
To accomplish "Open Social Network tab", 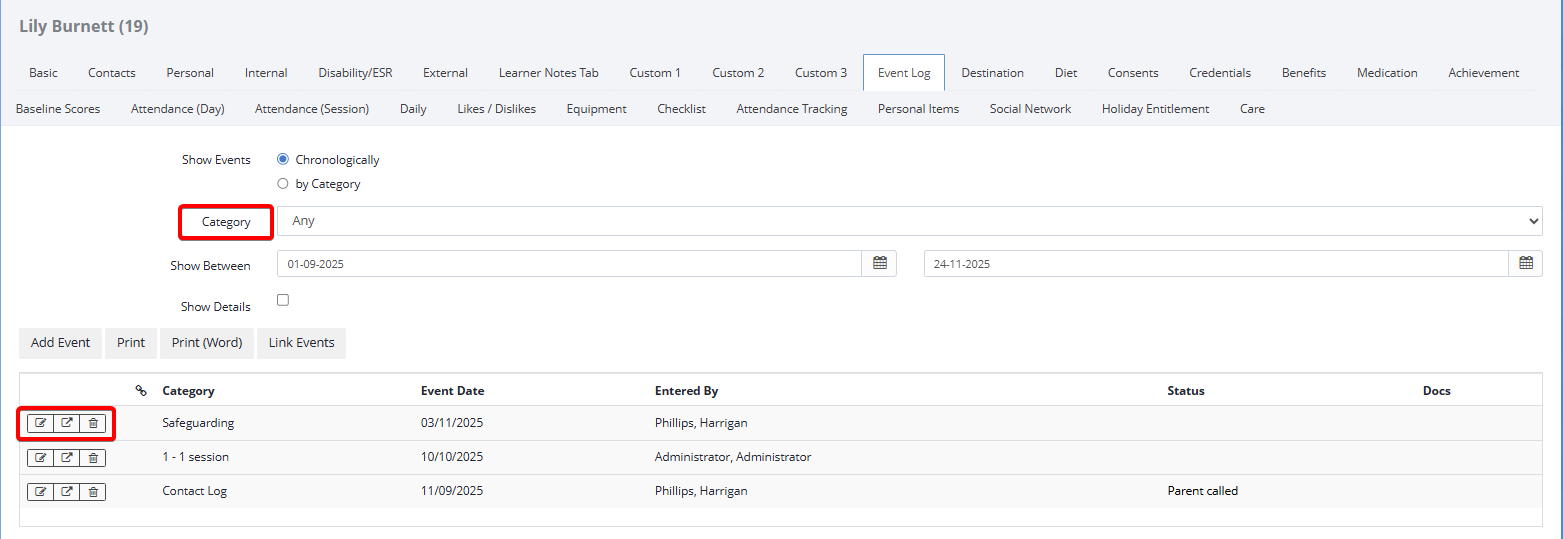I will [x=1030, y=109].
